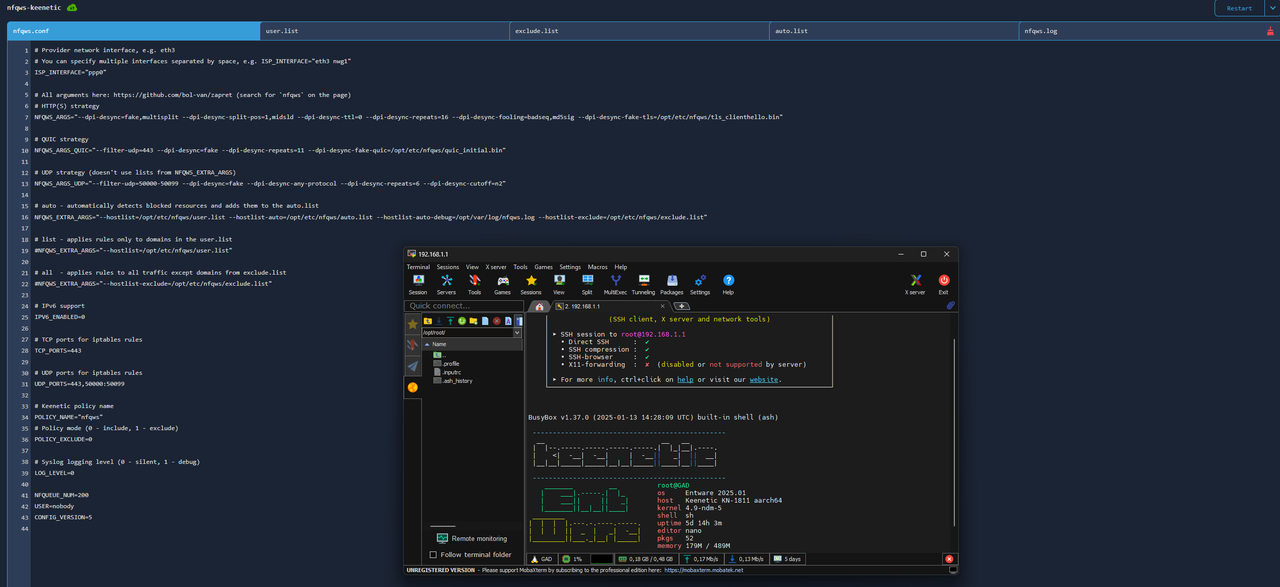Open the X server menu
Screen dimensions: 1280x587
[x=496, y=267]
